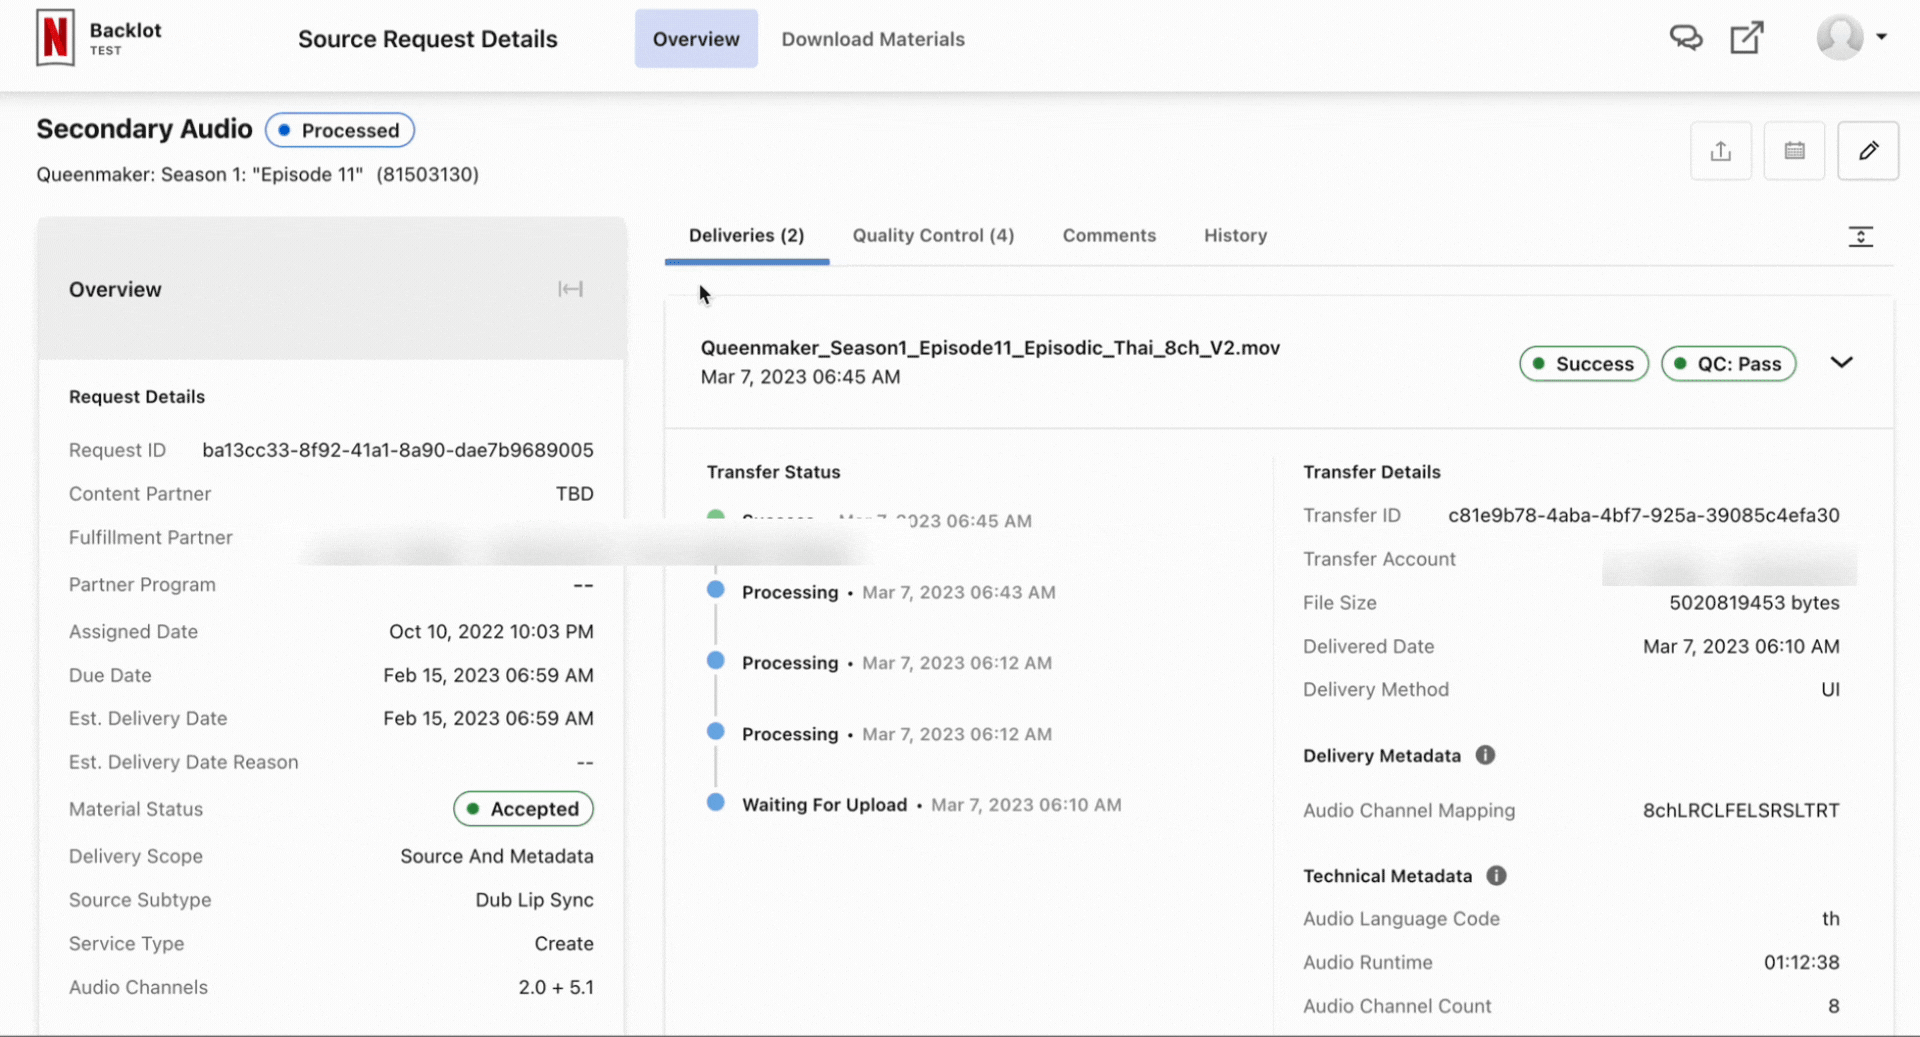Open the Quality Control (4) tab
Image resolution: width=1920 pixels, height=1037 pixels.
point(933,236)
